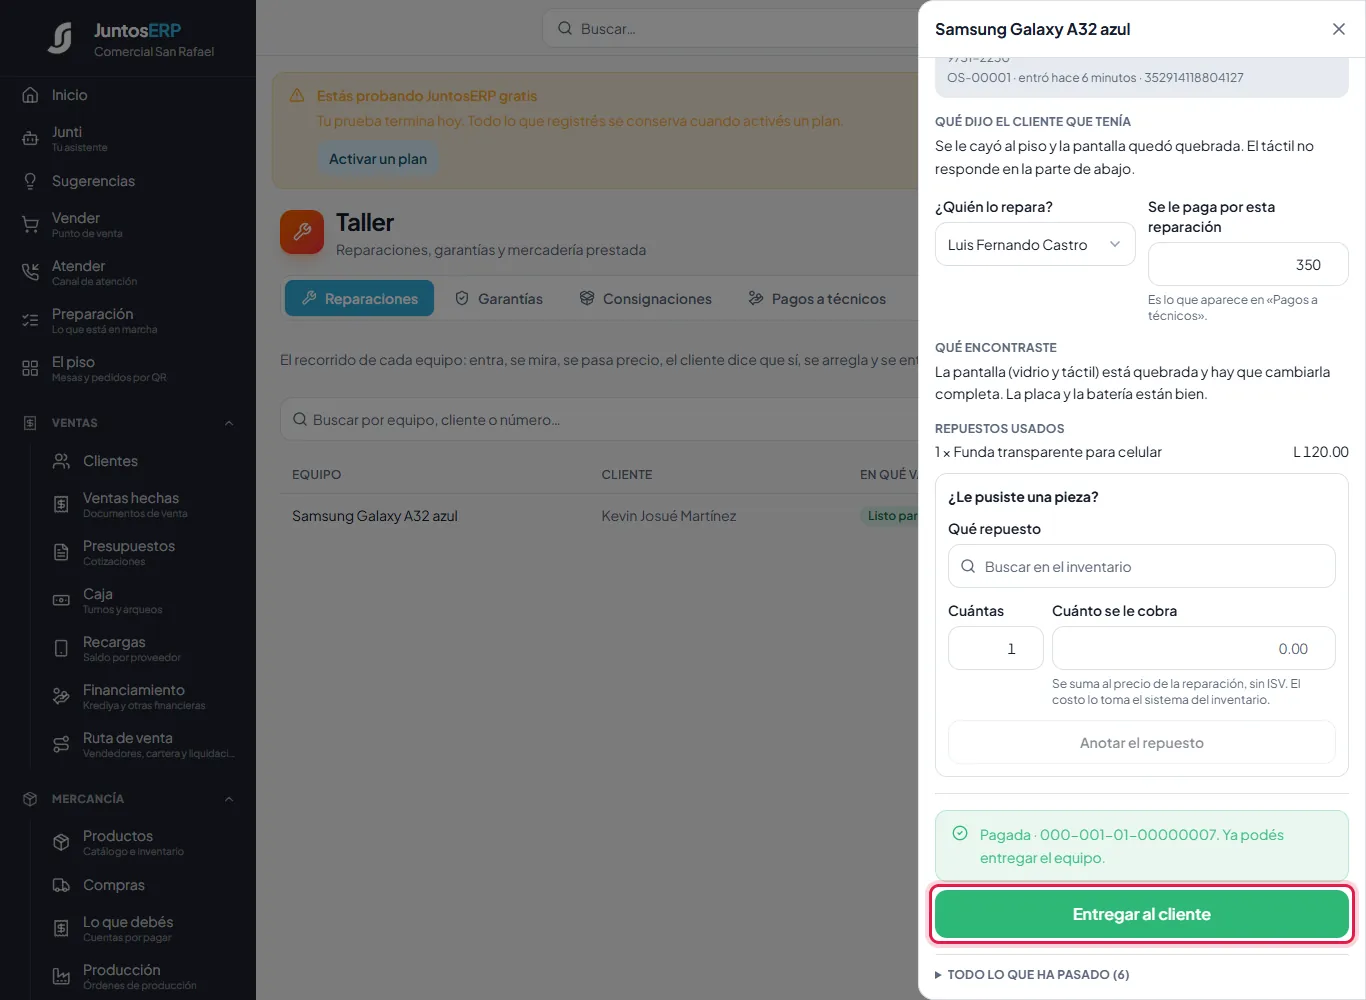This screenshot has width=1366, height=1000.
Task: Open the Consignaciones tab
Action: [645, 298]
